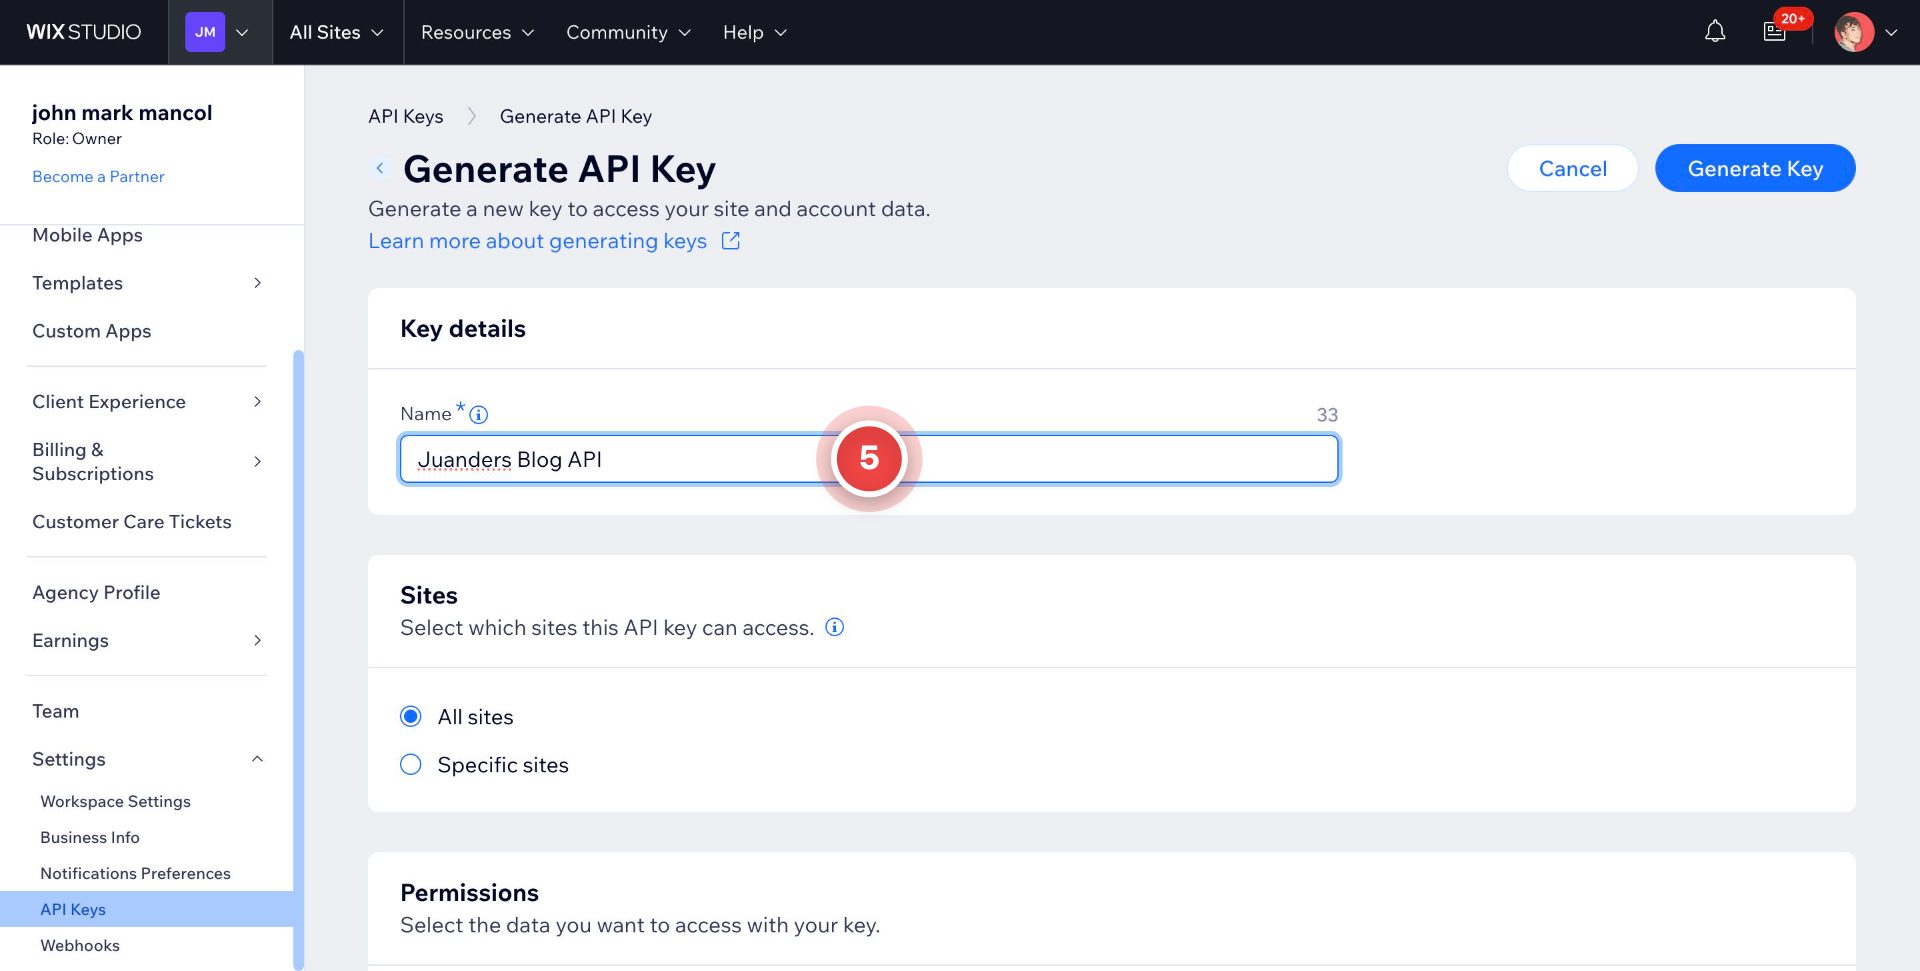
Task: Click the sidebar vertical scrollbar
Action: [298, 660]
